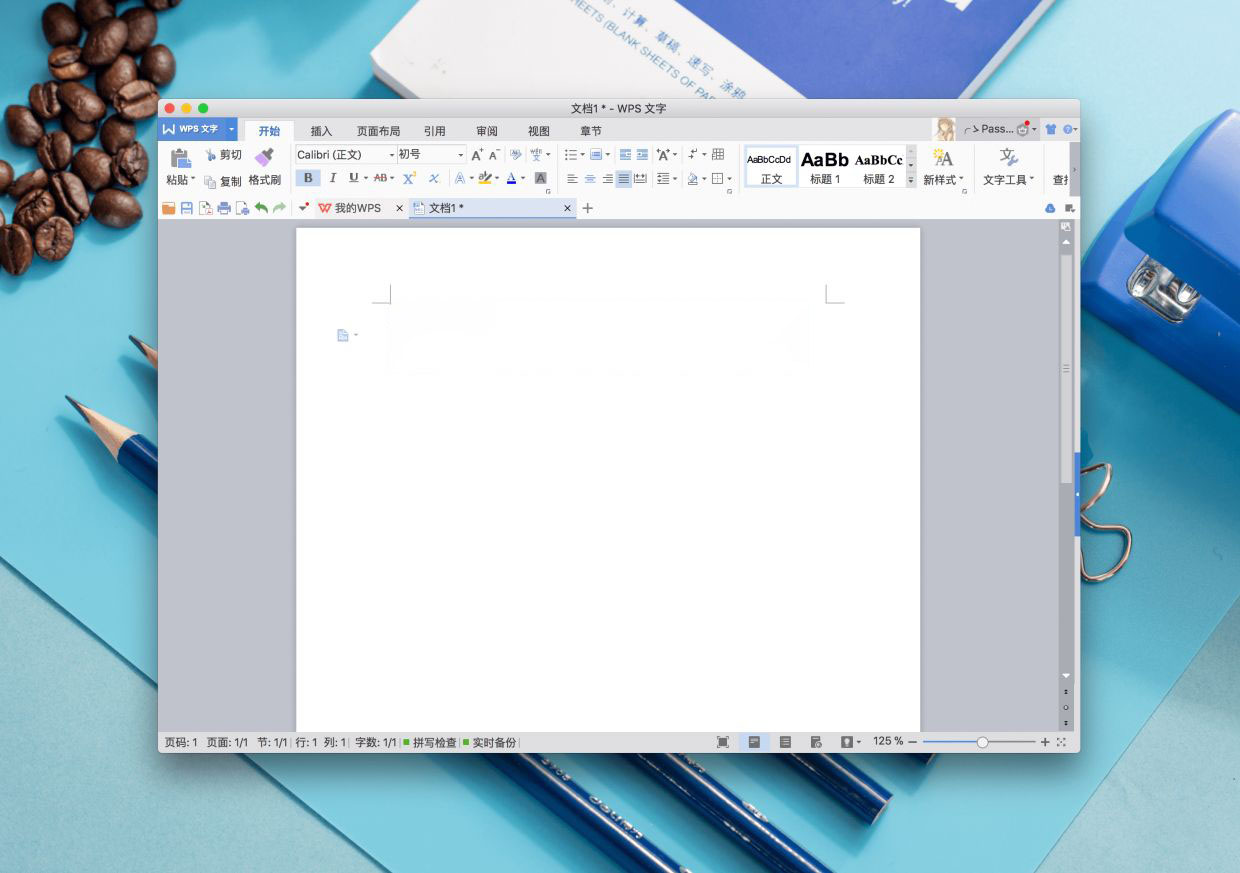The width and height of the screenshot is (1240, 873).
Task: Click the zoom slider handle
Action: (x=982, y=742)
